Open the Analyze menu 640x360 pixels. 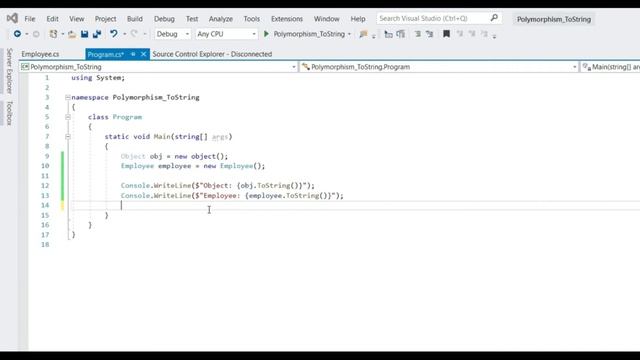pos(220,19)
